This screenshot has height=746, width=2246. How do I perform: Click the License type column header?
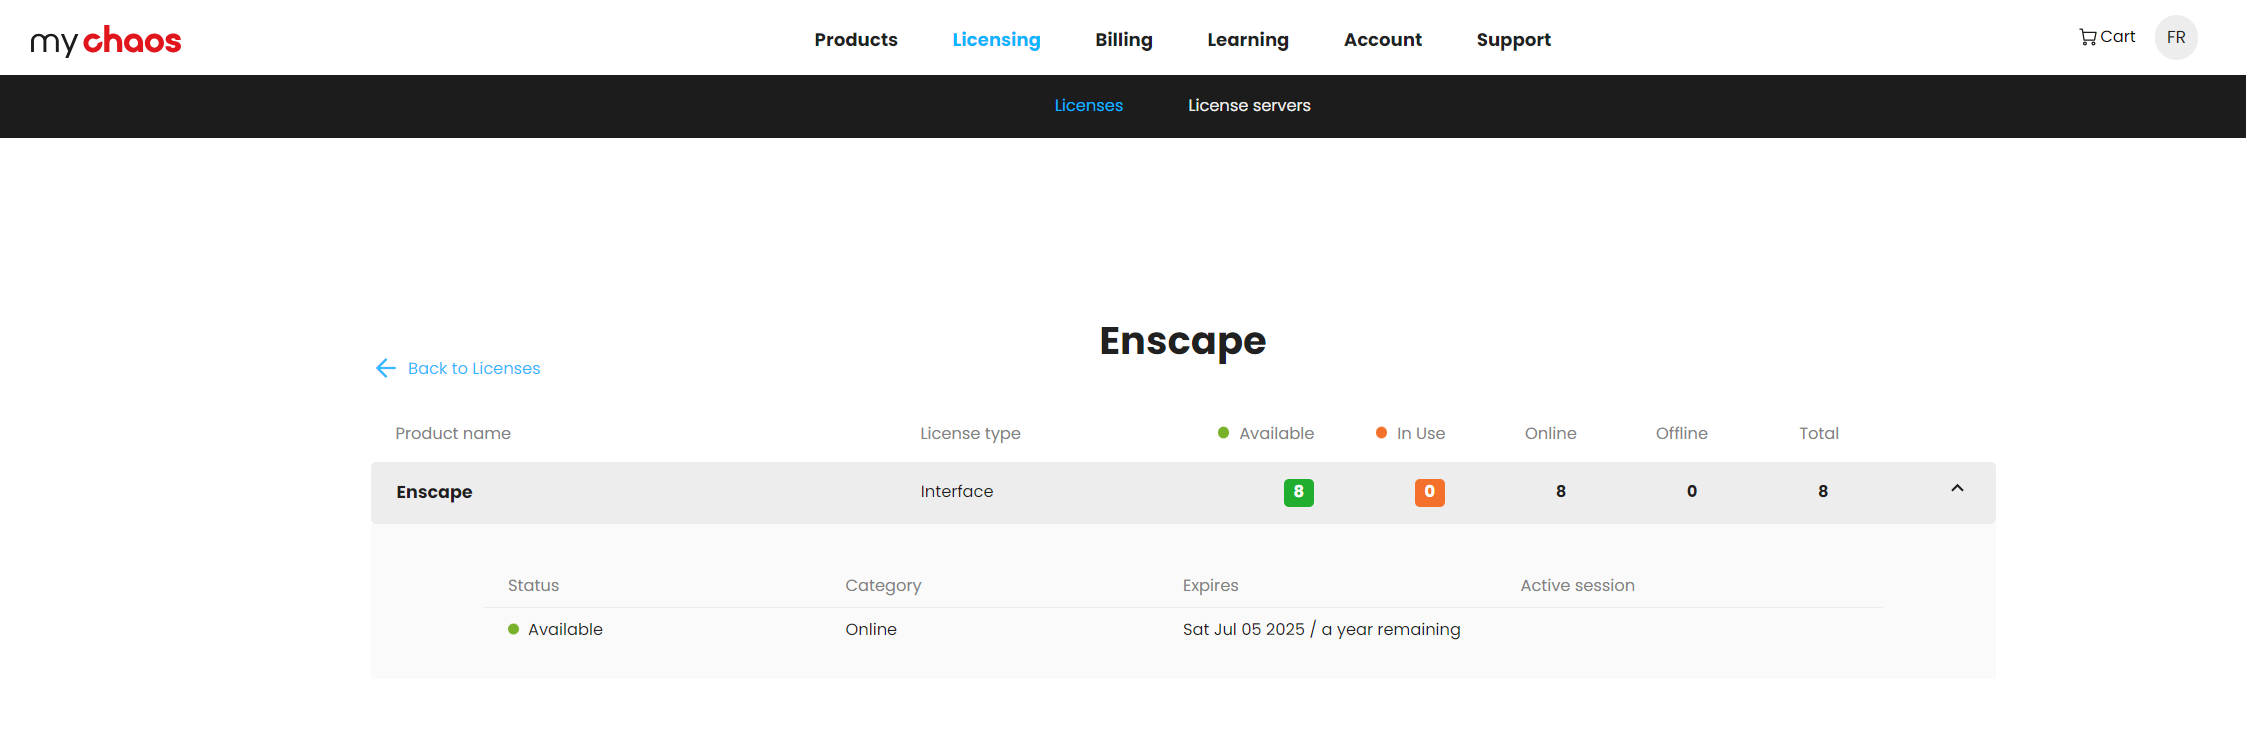(970, 433)
